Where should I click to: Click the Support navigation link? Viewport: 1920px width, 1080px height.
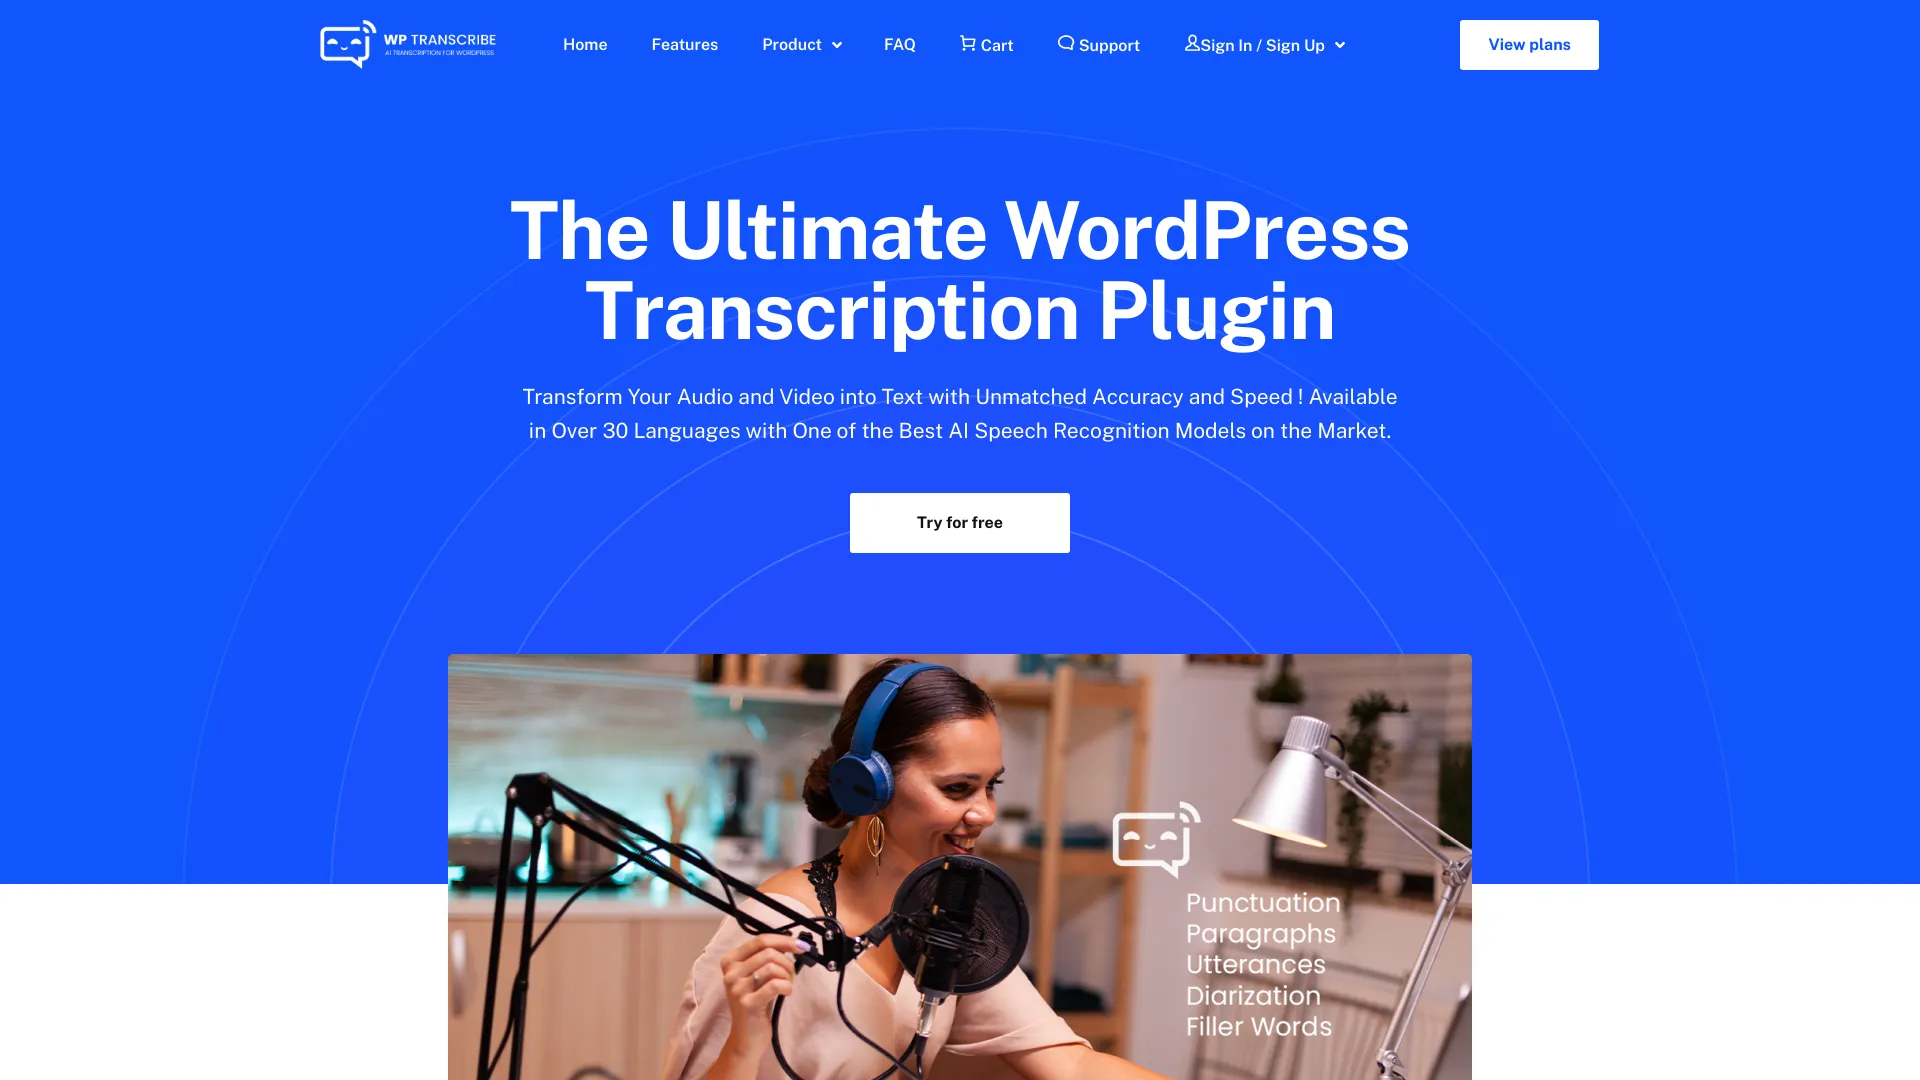(x=1098, y=44)
